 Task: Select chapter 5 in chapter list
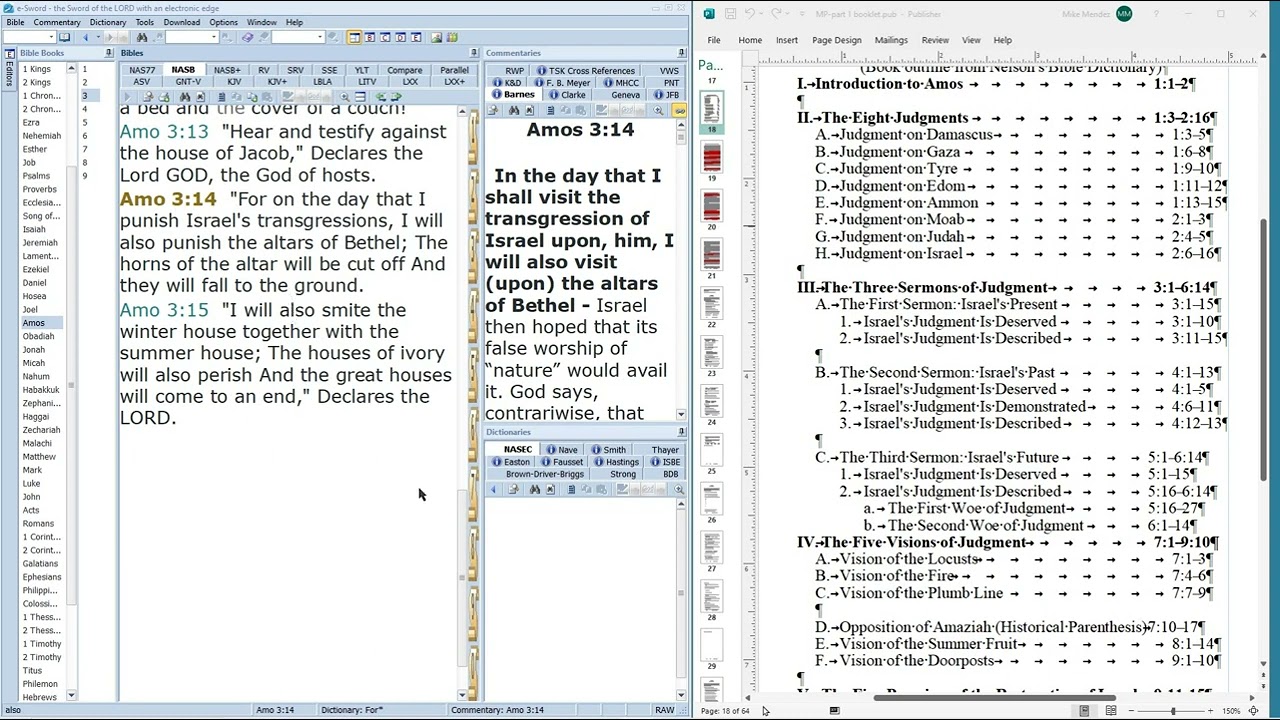tap(85, 122)
